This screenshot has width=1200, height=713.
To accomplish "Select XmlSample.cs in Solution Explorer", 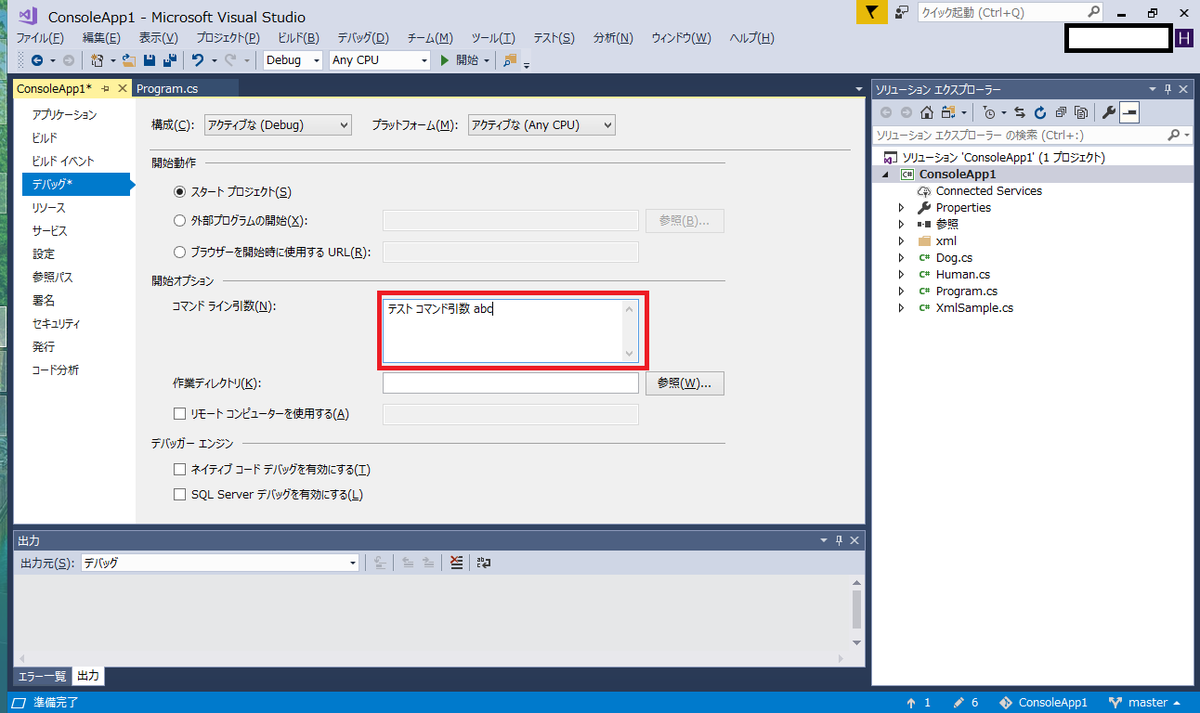I will (974, 308).
